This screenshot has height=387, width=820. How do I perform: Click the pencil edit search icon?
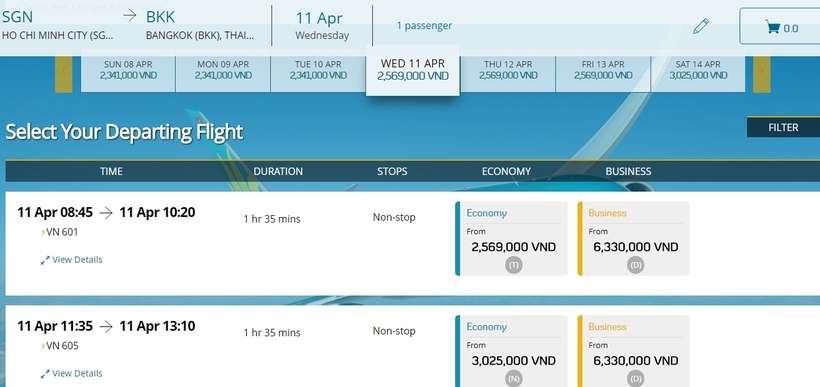(x=700, y=26)
